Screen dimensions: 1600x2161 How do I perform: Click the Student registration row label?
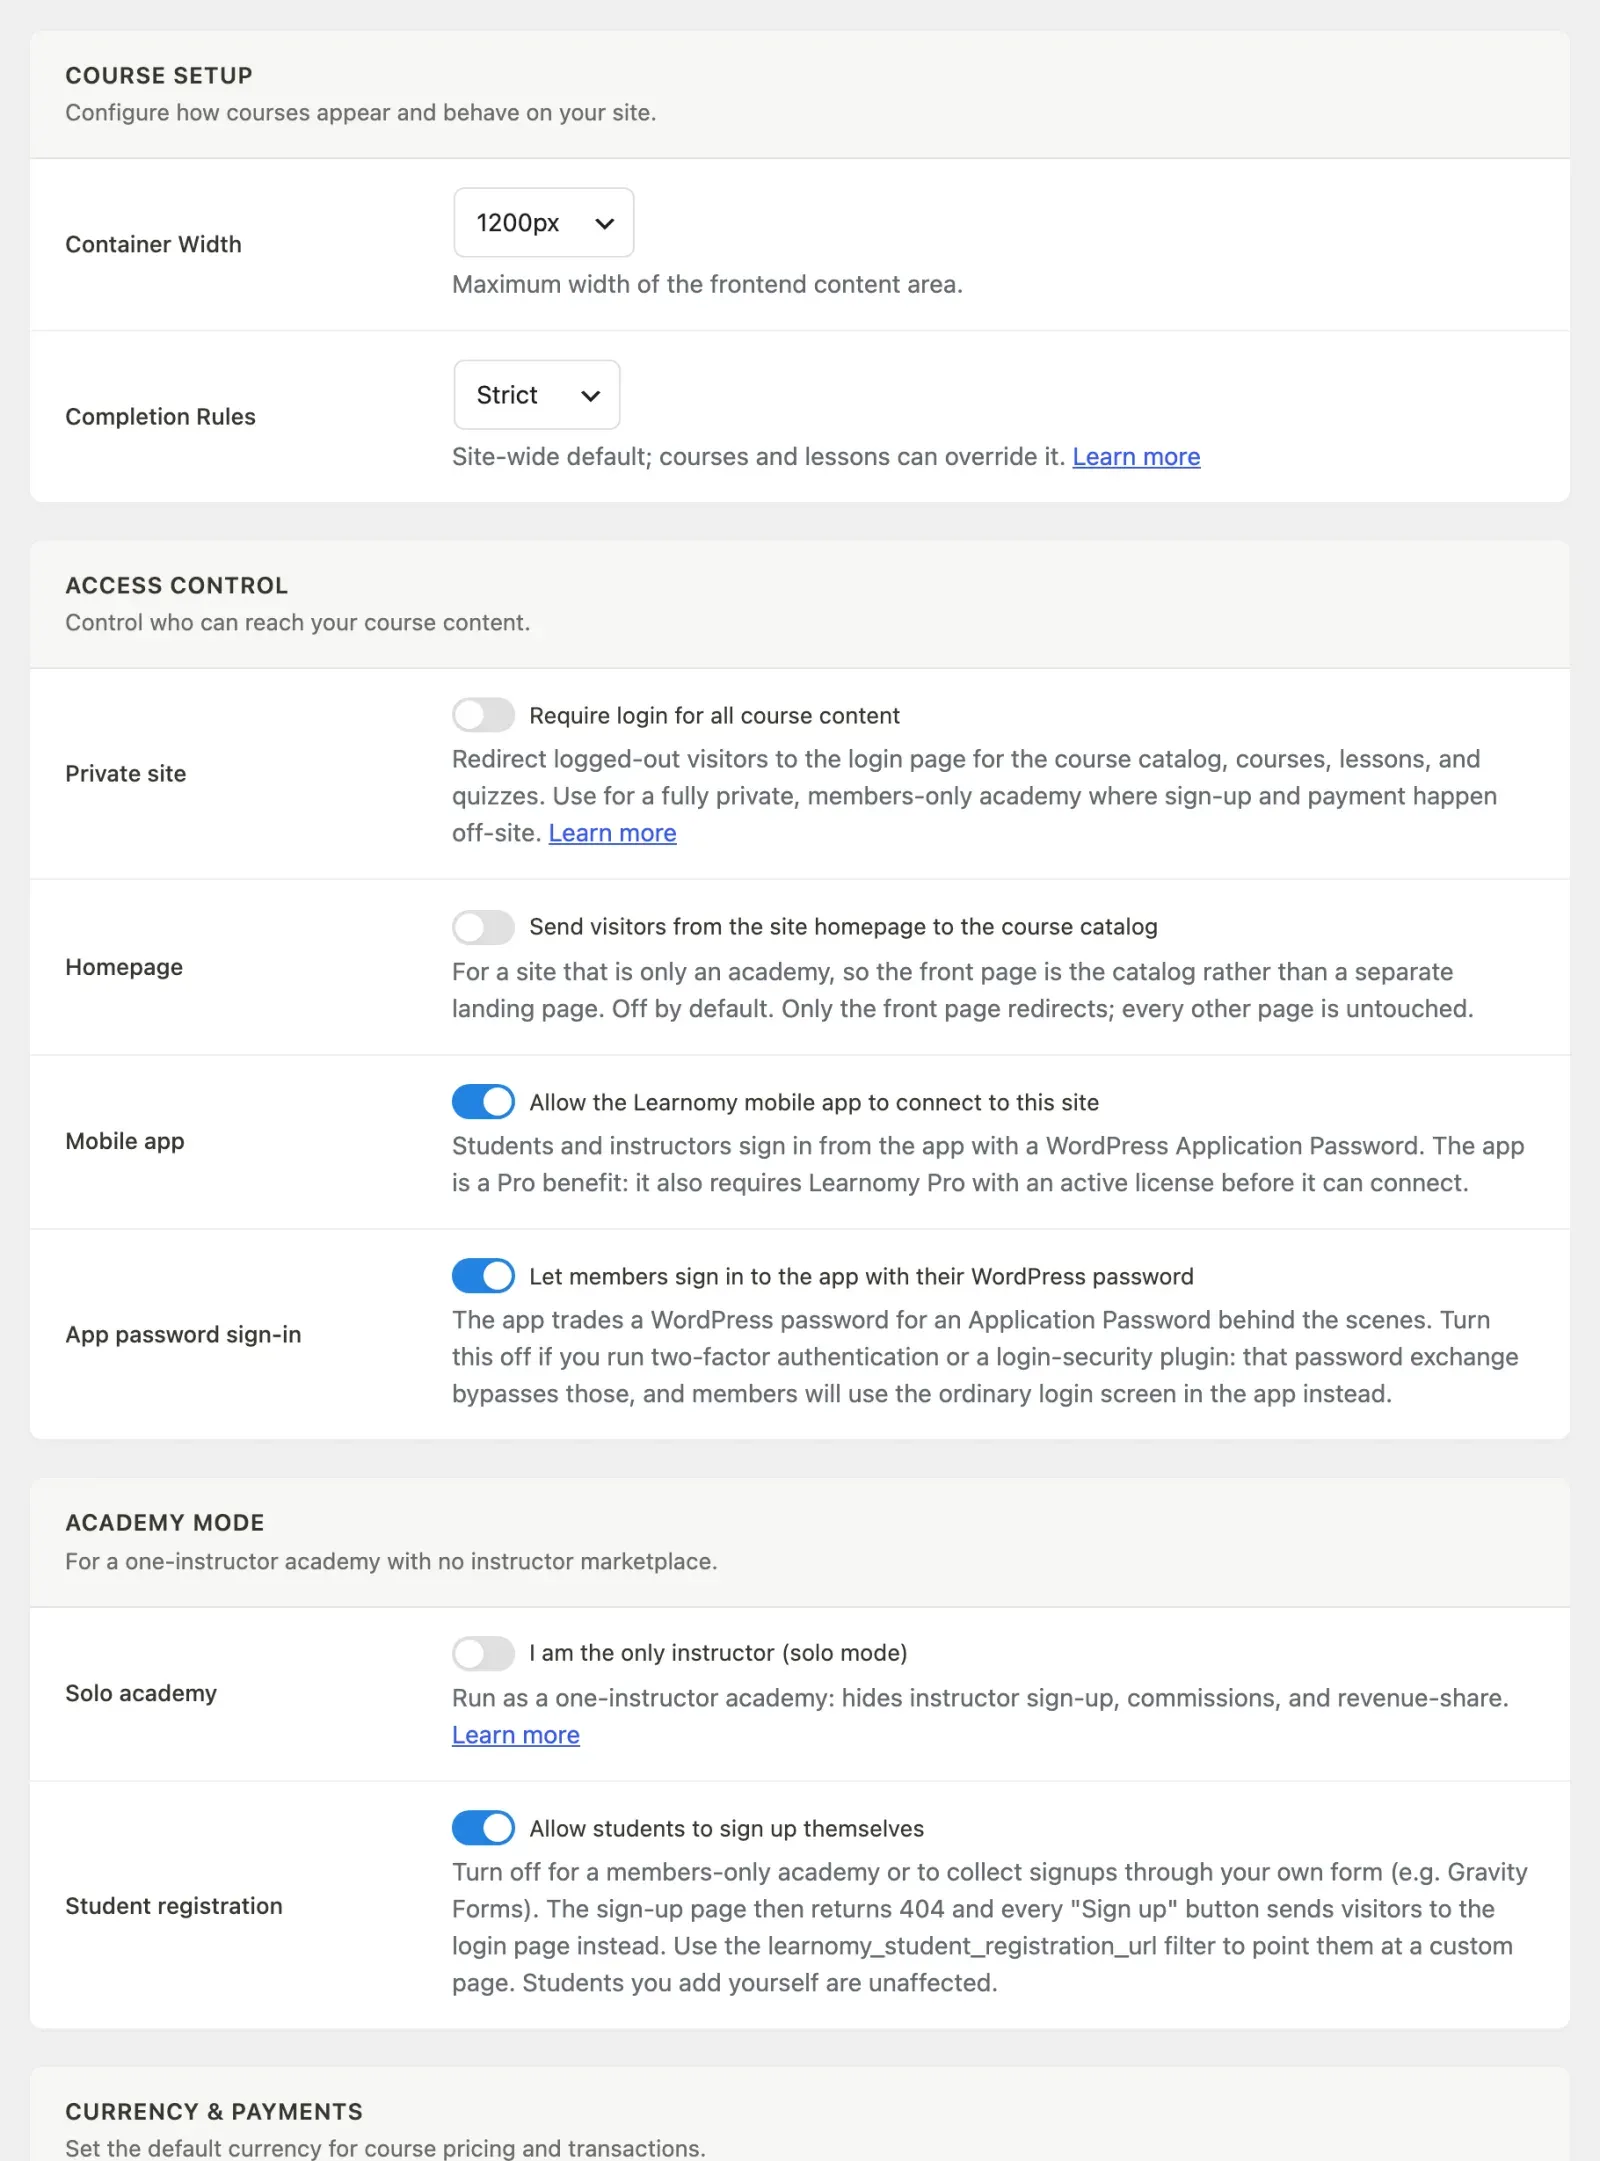point(174,1906)
